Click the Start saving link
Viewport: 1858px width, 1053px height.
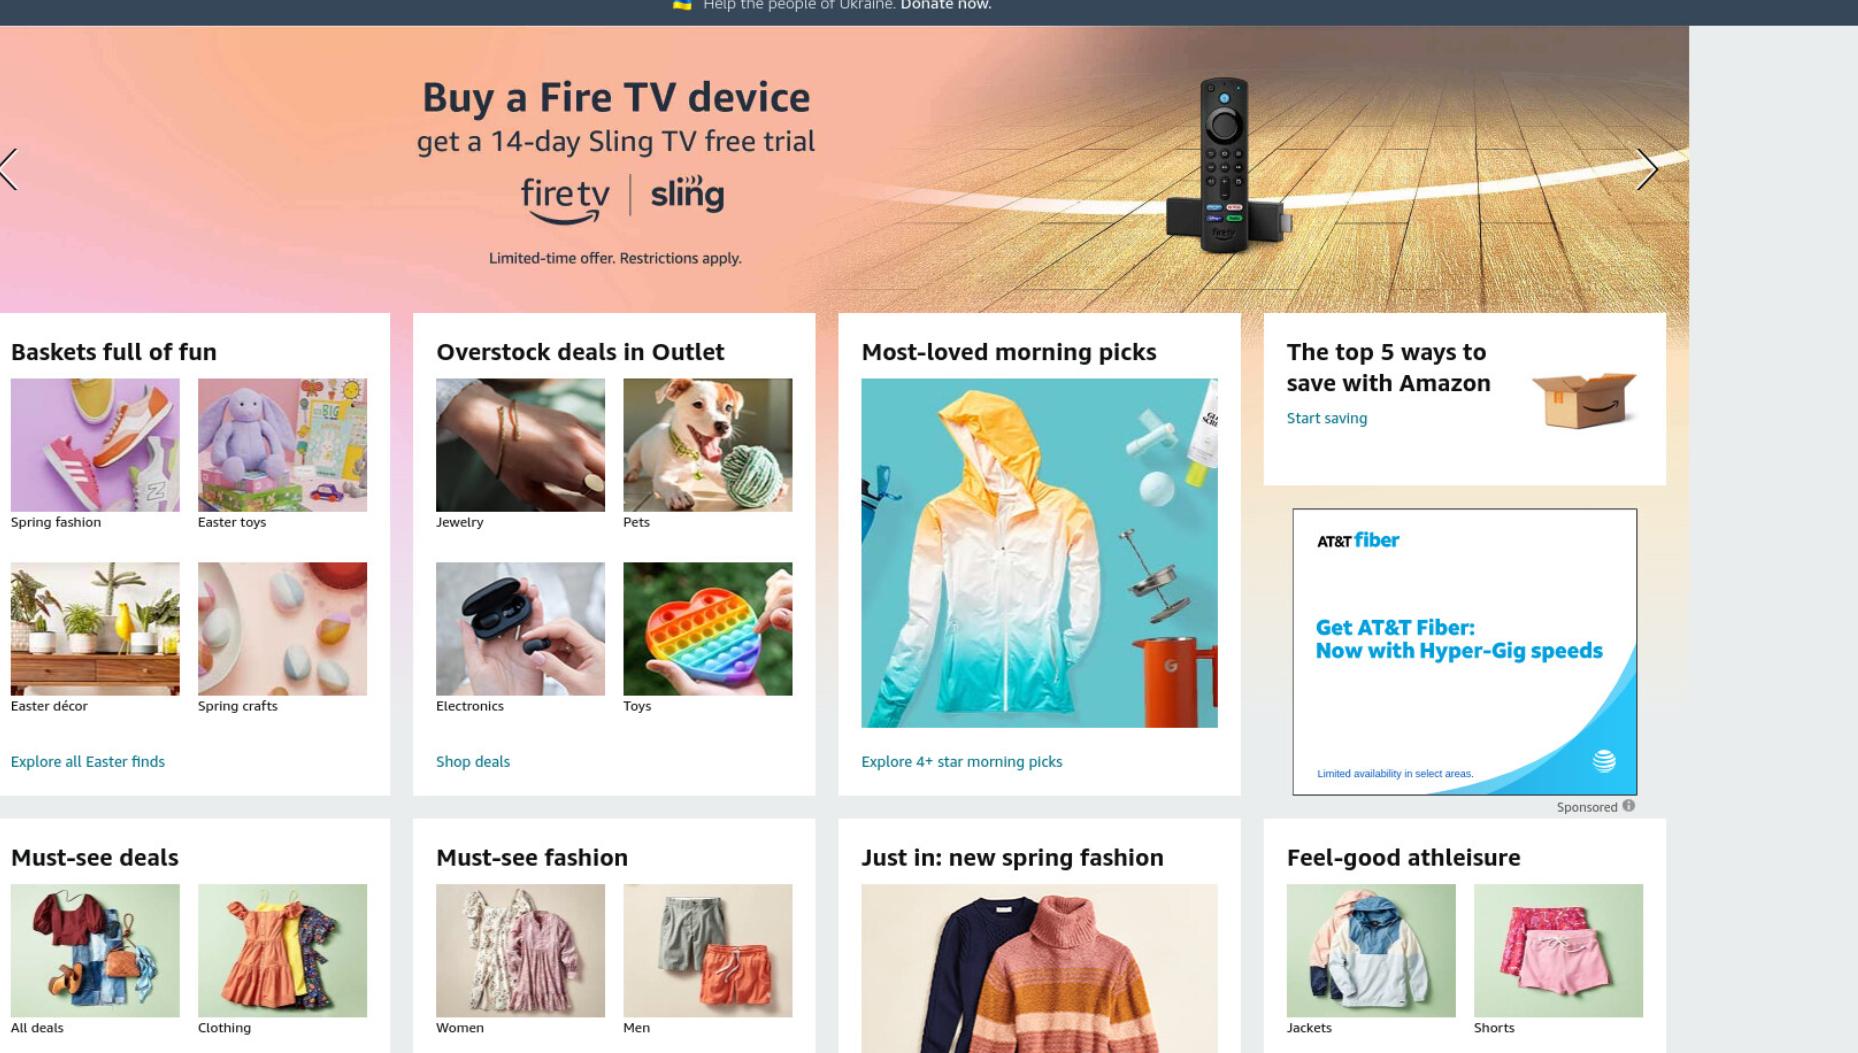(1327, 418)
